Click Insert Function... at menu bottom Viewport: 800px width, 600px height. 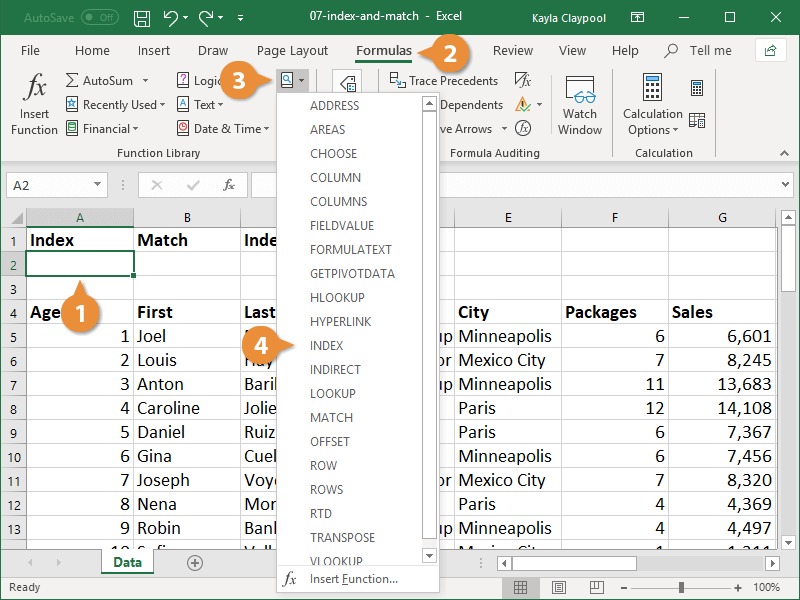pyautogui.click(x=353, y=578)
